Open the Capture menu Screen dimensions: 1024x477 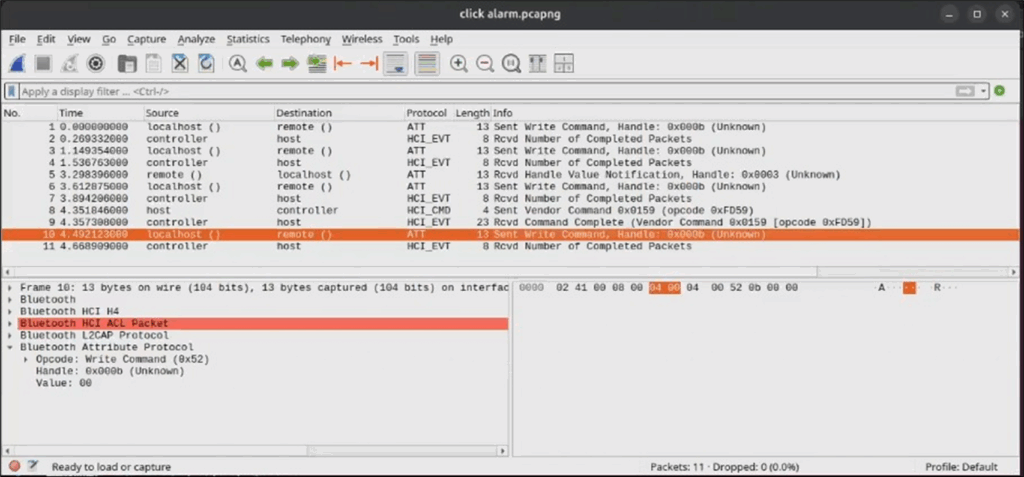(146, 39)
